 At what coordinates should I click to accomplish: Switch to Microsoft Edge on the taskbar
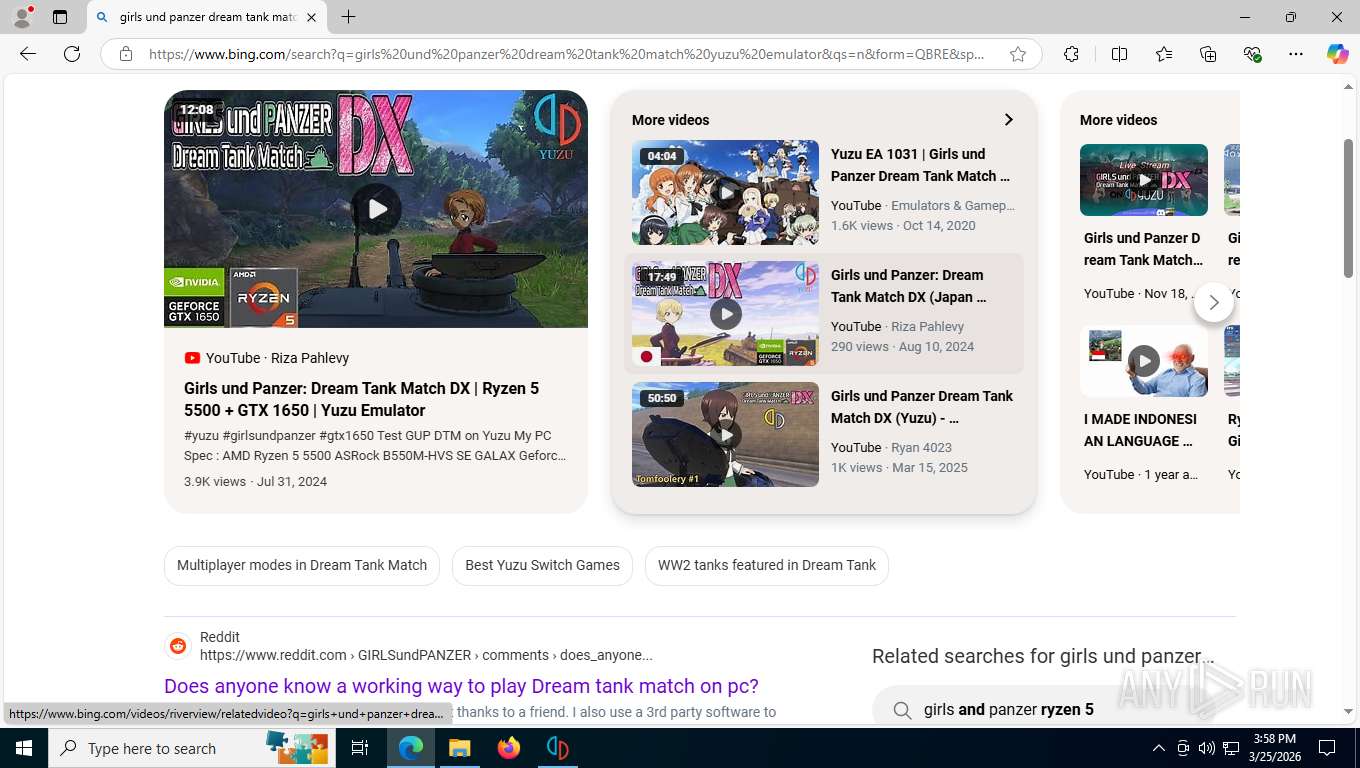[411, 748]
